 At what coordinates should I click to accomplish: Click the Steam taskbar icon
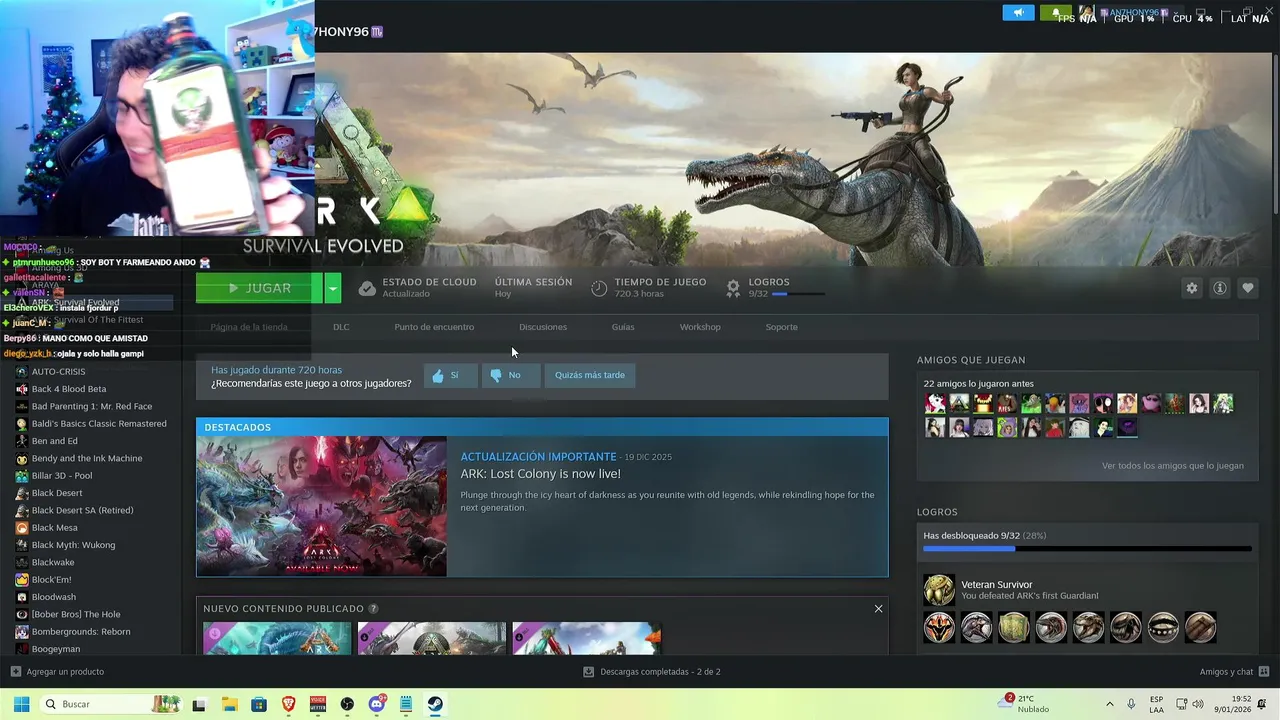tap(436, 704)
